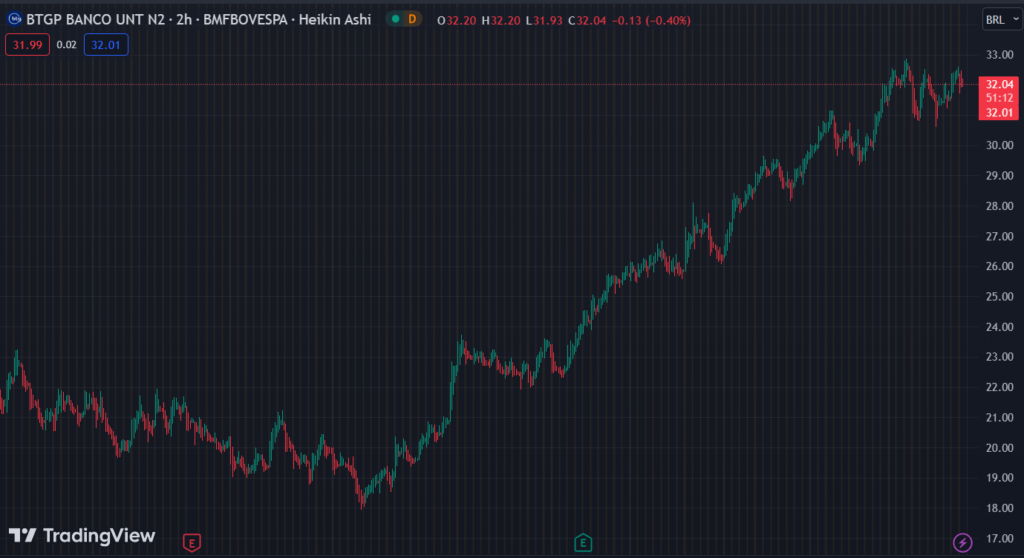The height and width of the screenshot is (558, 1024).
Task: Click the 22.00 price axis label
Action: coord(999,387)
